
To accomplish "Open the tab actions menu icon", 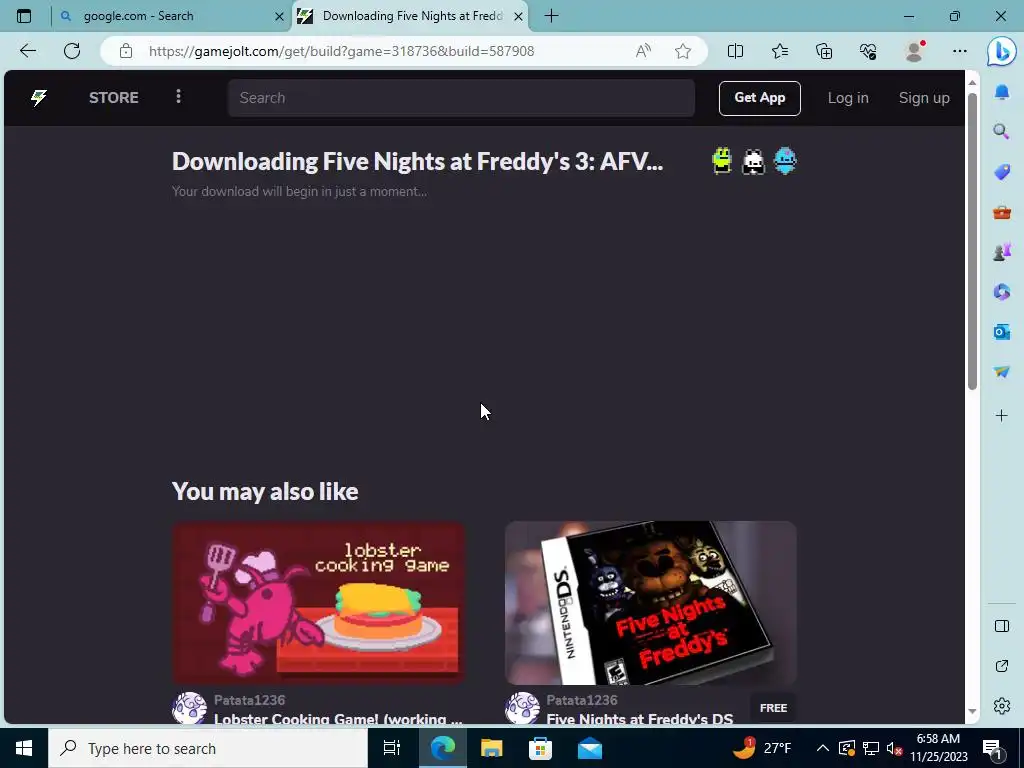I will (x=24, y=16).
